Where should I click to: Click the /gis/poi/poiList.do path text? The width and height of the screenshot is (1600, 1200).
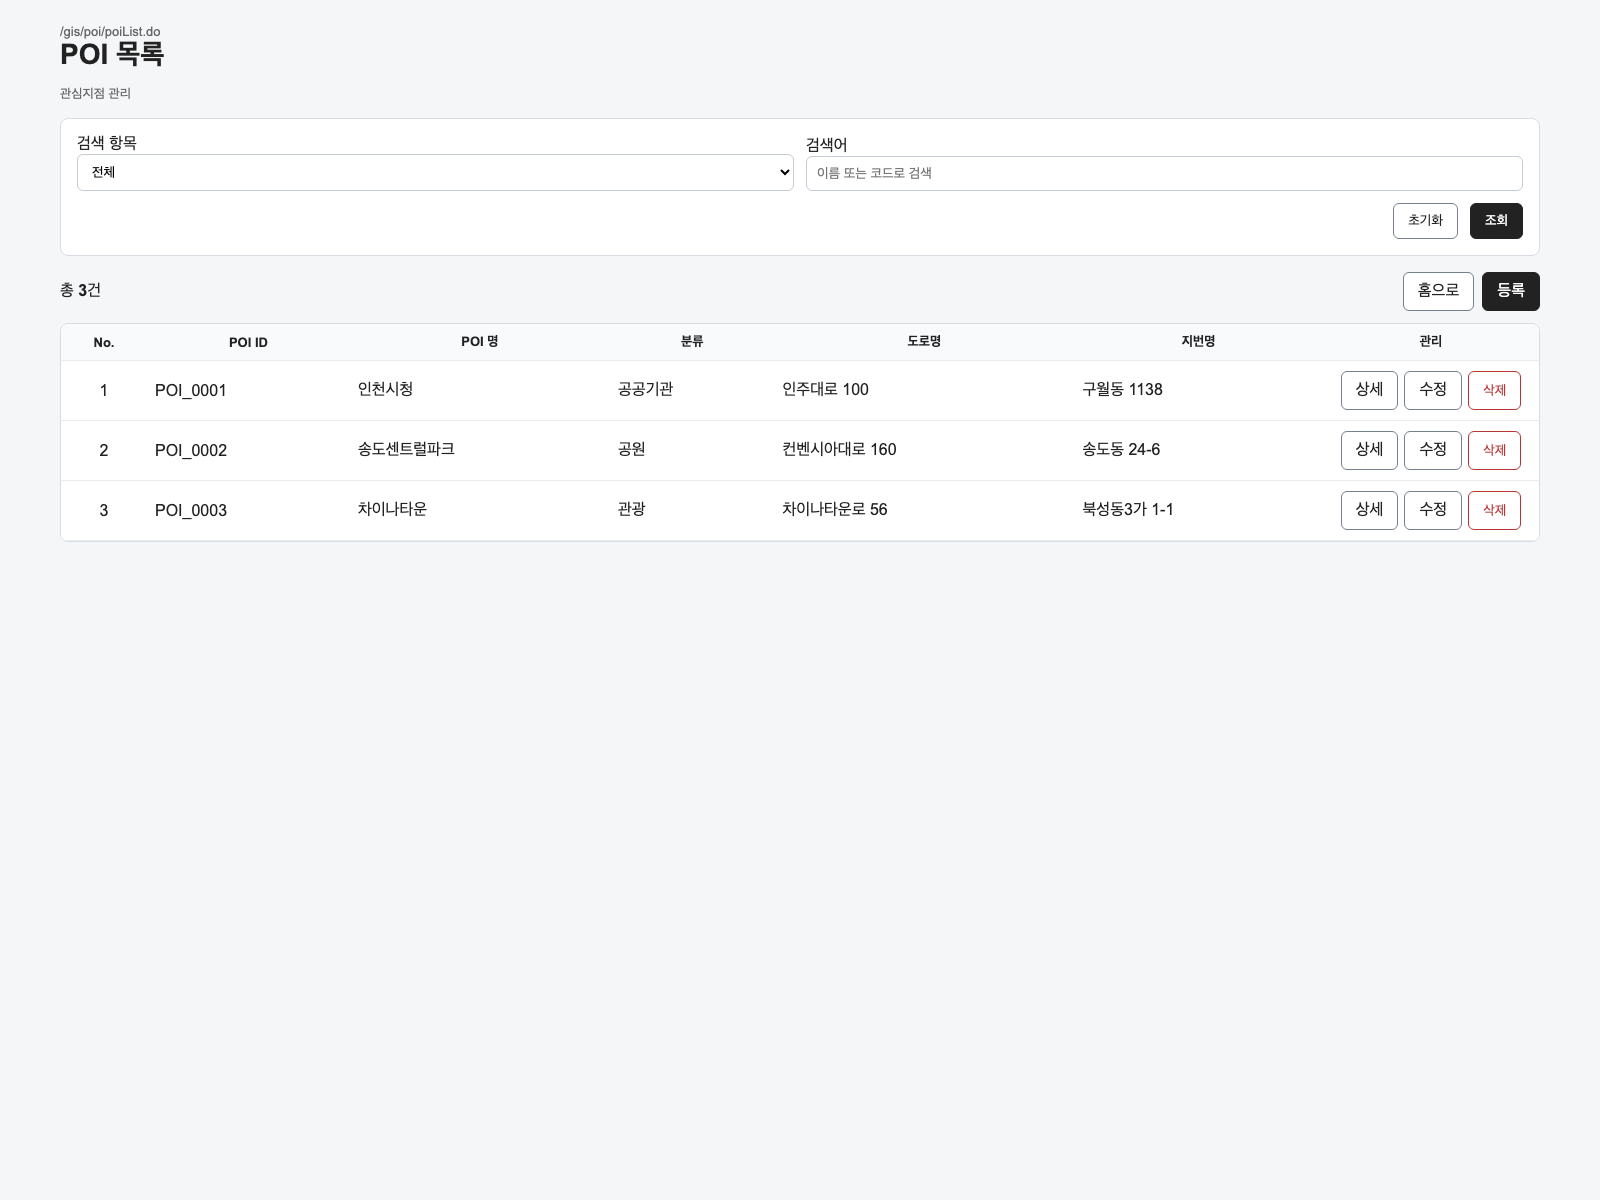coord(110,32)
